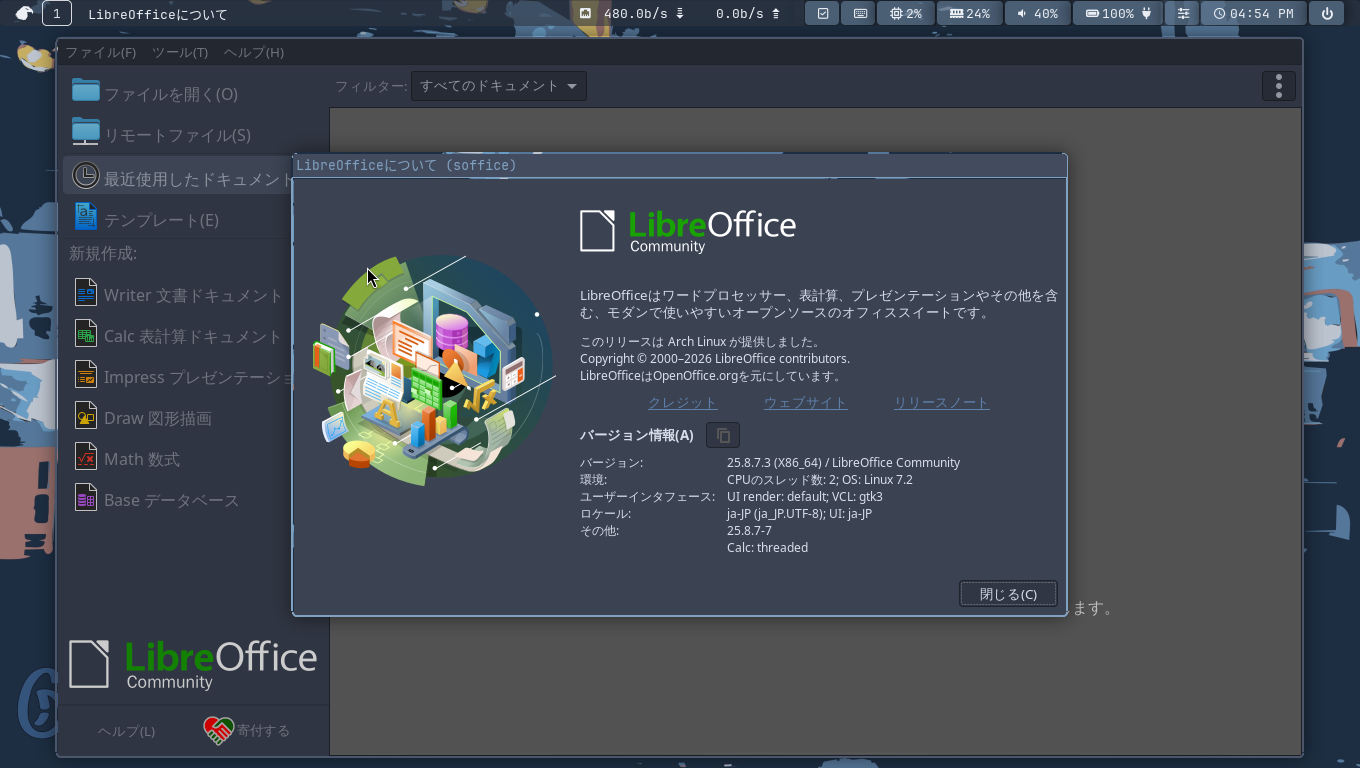Click the clock showing 04:54 PM
This screenshot has height=768, width=1360.
pos(1253,14)
